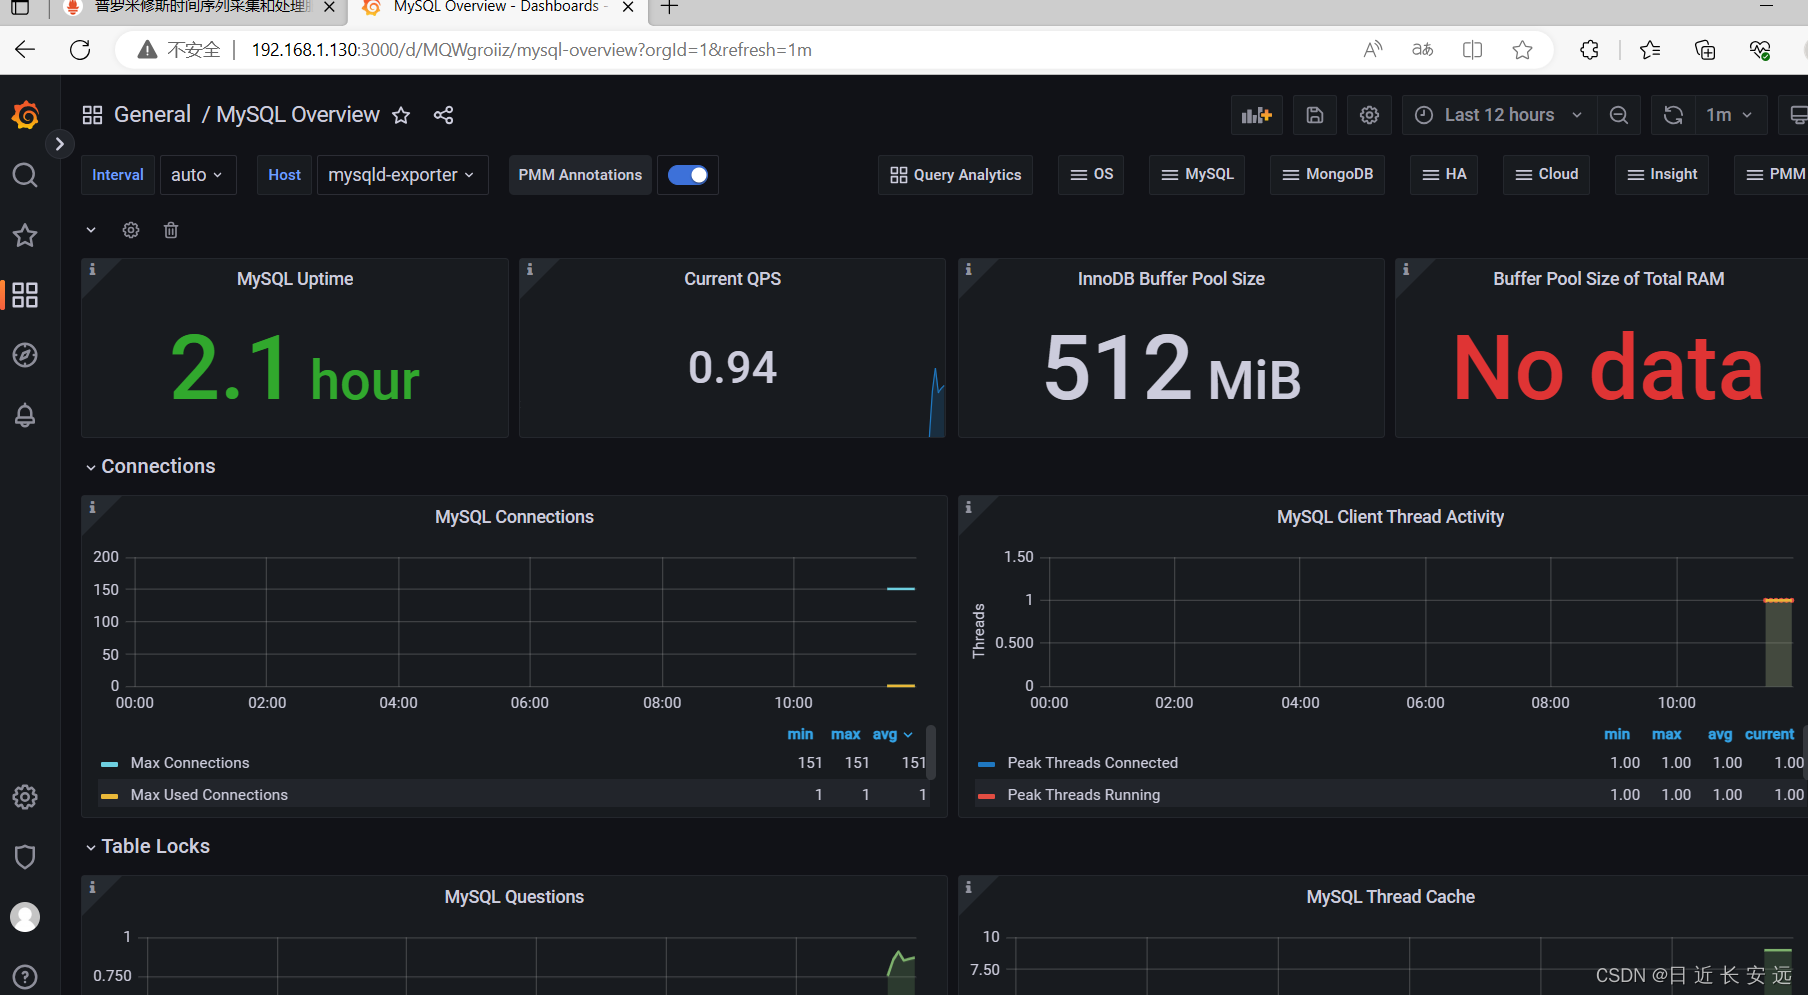Open the Cloud dashboards menu

(1546, 175)
